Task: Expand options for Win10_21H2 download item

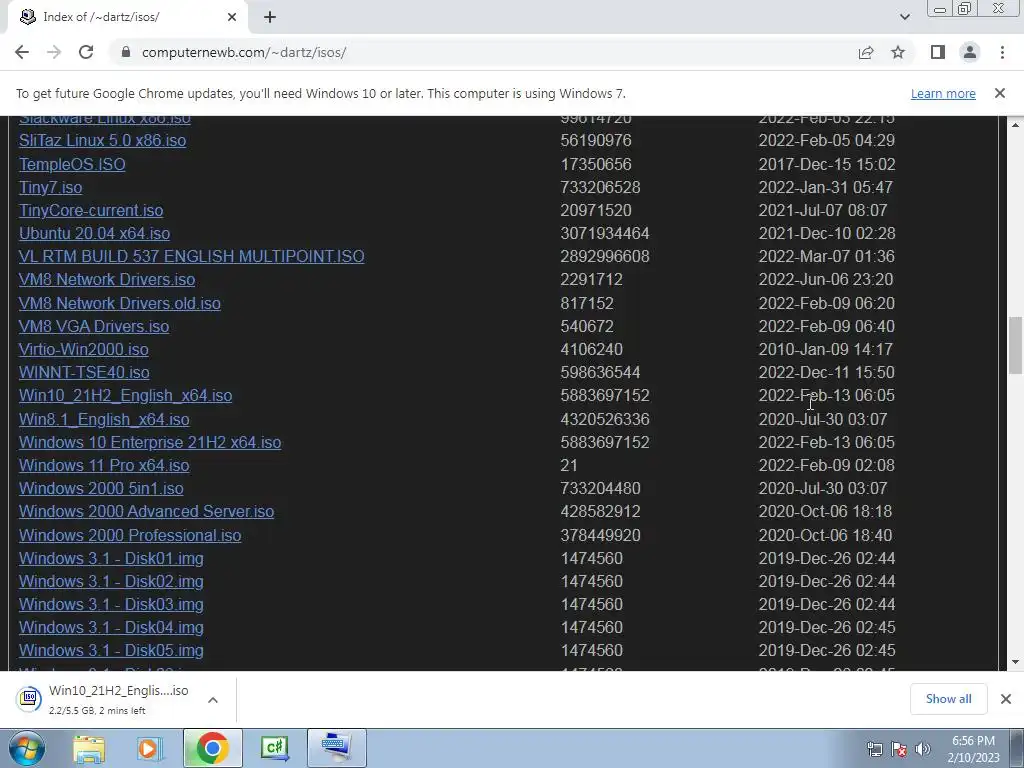Action: click(213, 700)
